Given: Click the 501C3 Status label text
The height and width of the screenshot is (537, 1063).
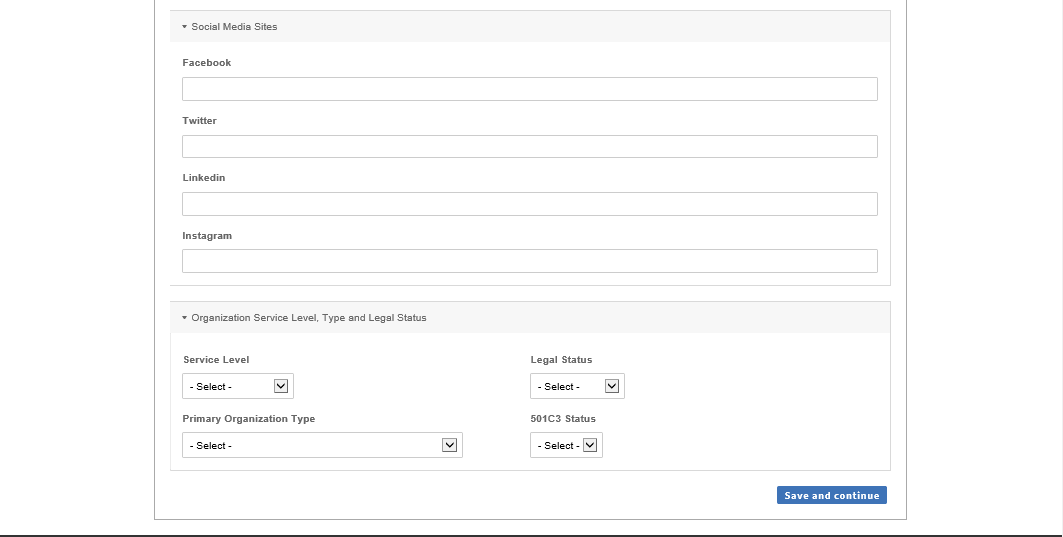Looking at the screenshot, I should point(562,419).
